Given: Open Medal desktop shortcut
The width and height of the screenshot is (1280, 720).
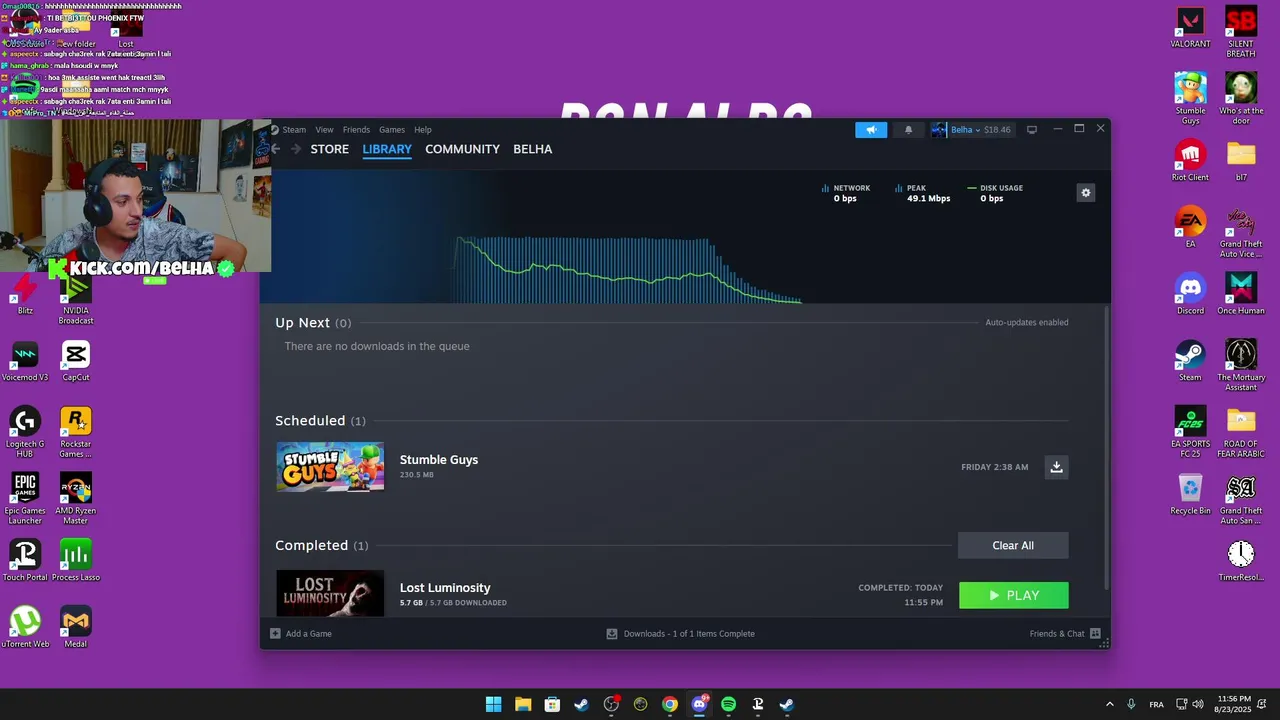Looking at the screenshot, I should pyautogui.click(x=76, y=628).
